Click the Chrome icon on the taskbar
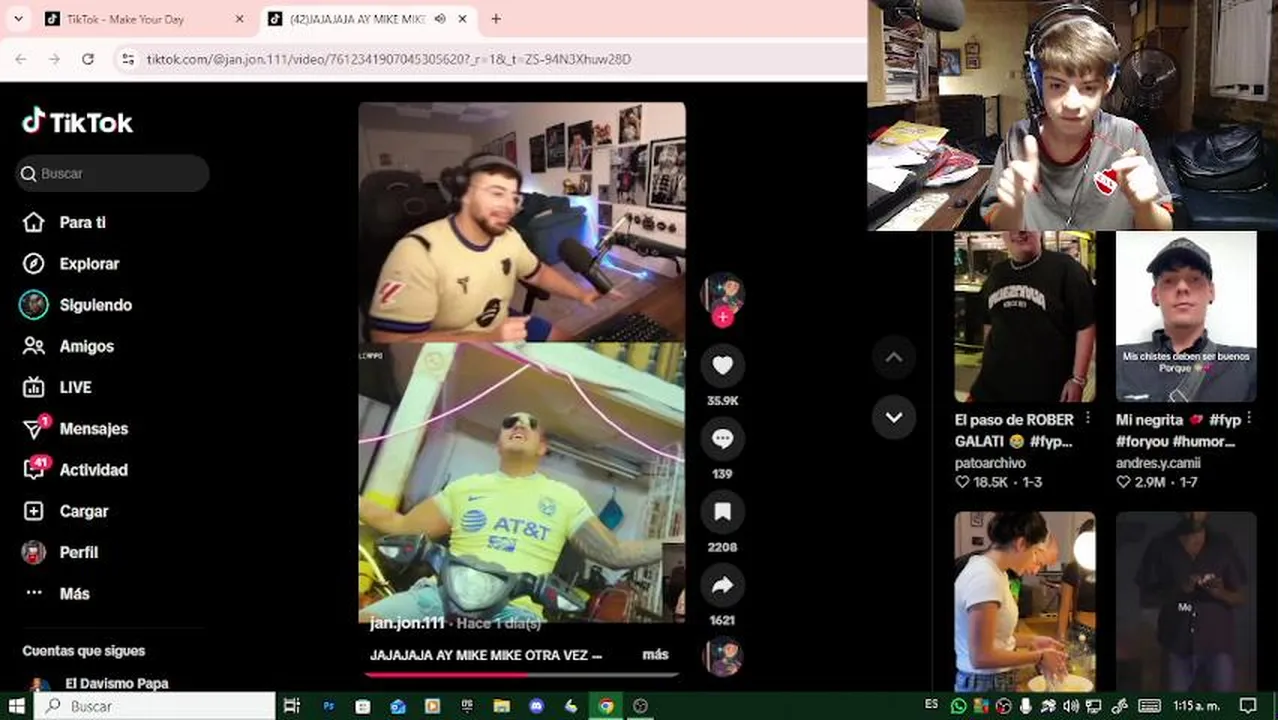 click(x=606, y=706)
